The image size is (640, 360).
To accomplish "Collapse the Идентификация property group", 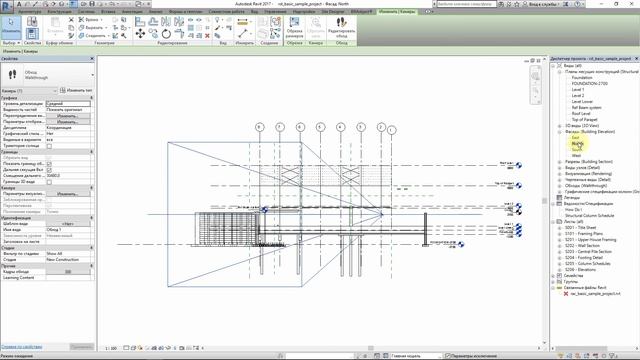I will [x=91, y=218].
